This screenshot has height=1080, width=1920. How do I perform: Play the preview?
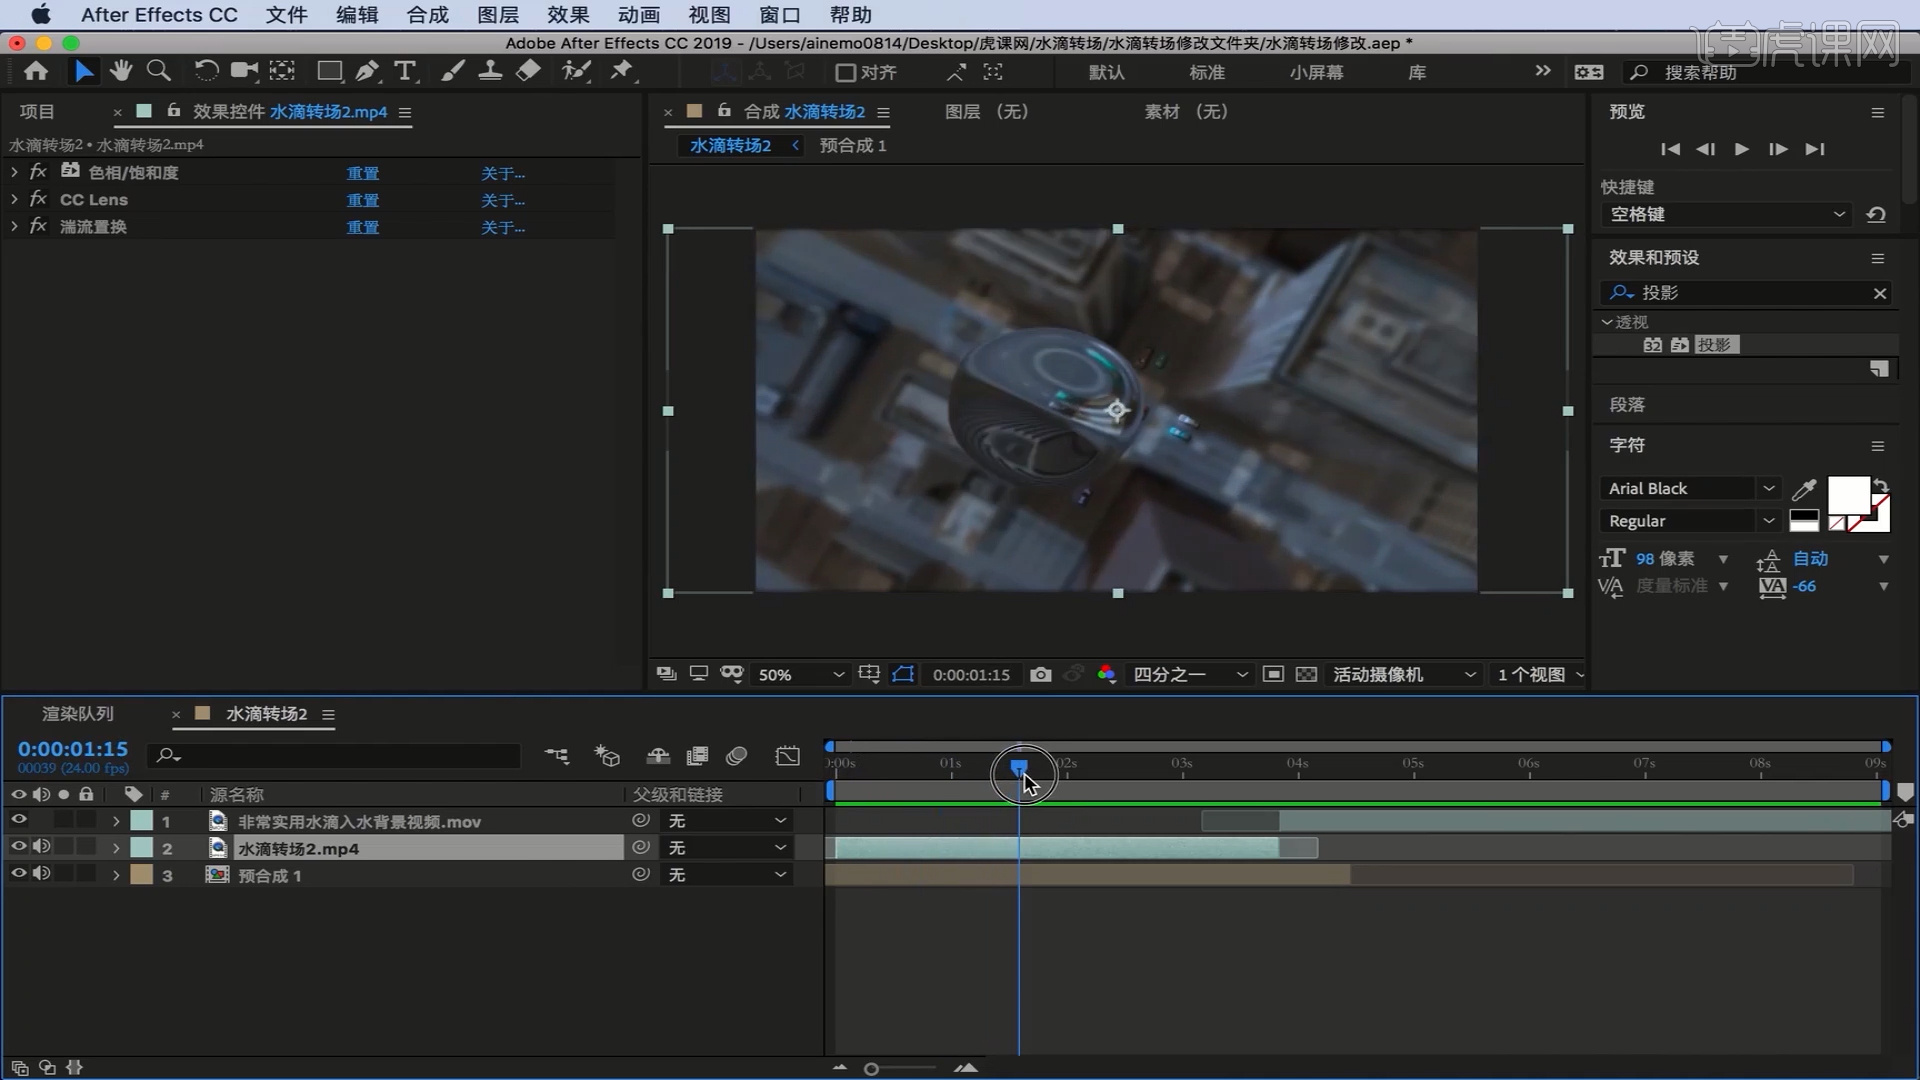pyautogui.click(x=1742, y=149)
